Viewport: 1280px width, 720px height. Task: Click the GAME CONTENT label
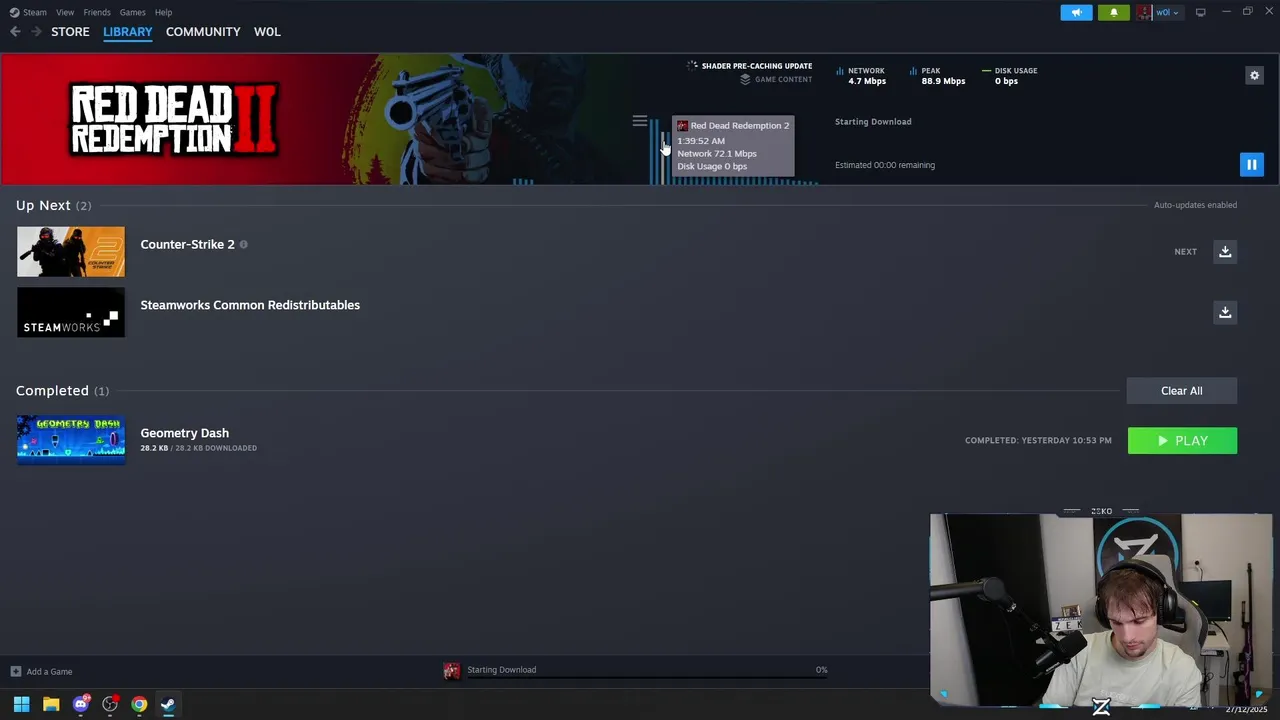(x=783, y=79)
